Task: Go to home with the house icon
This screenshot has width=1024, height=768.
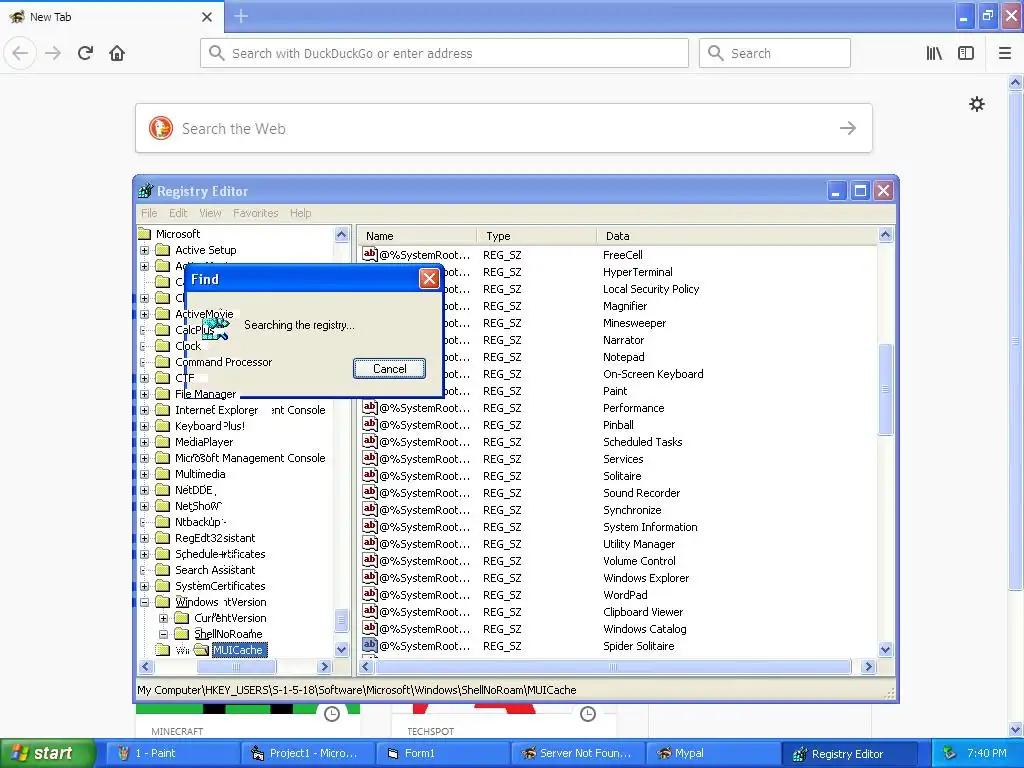Action: tap(117, 53)
